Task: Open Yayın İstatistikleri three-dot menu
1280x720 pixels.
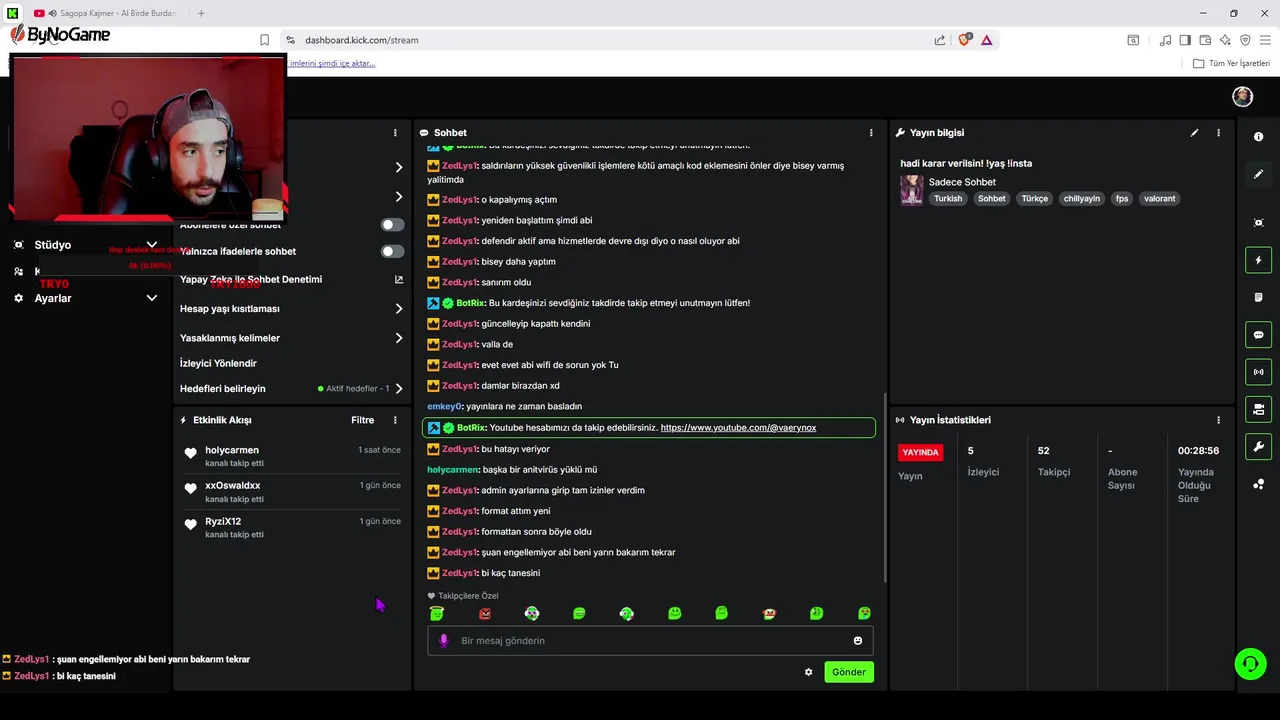Action: click(1218, 420)
